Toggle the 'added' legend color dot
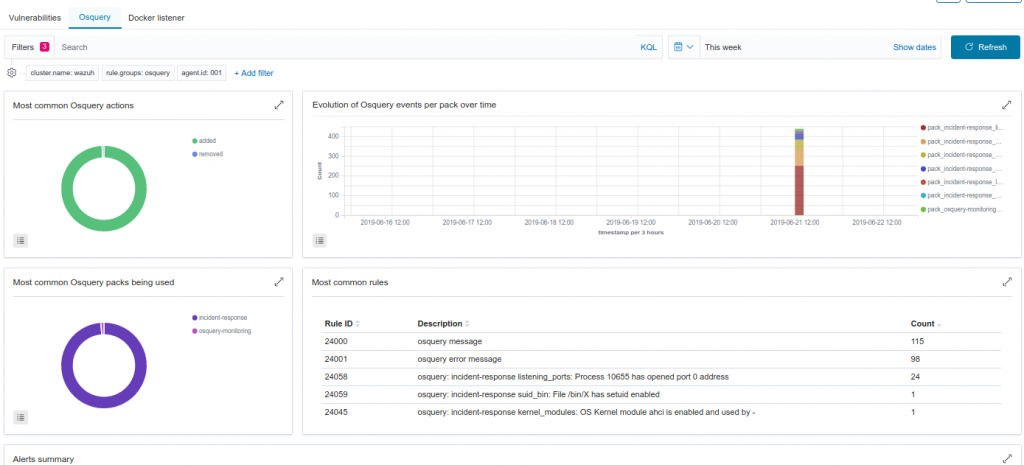1024x465 pixels. click(x=195, y=140)
